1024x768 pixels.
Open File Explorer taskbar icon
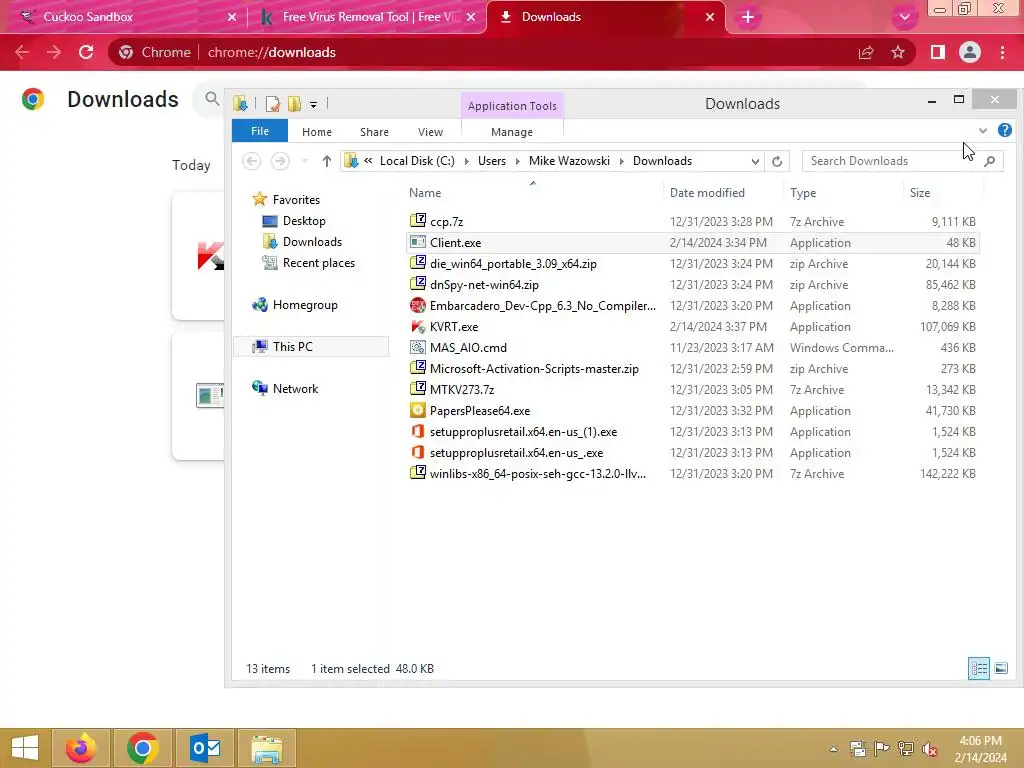(x=267, y=748)
